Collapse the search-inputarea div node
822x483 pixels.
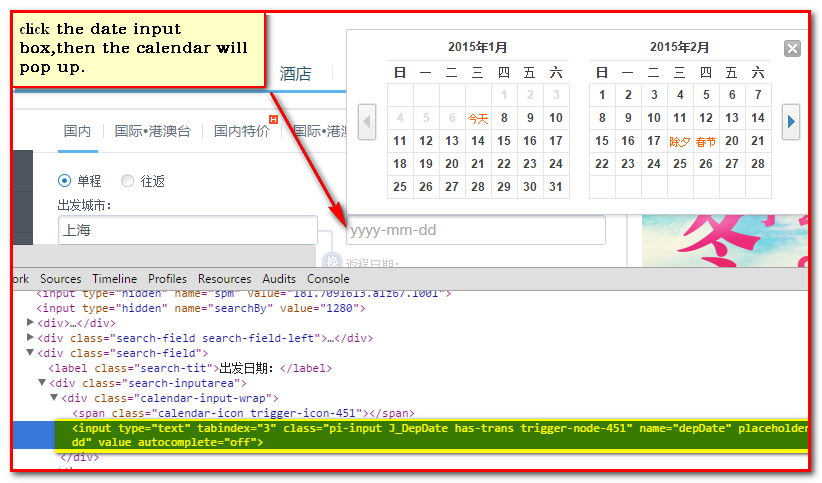click(42, 382)
